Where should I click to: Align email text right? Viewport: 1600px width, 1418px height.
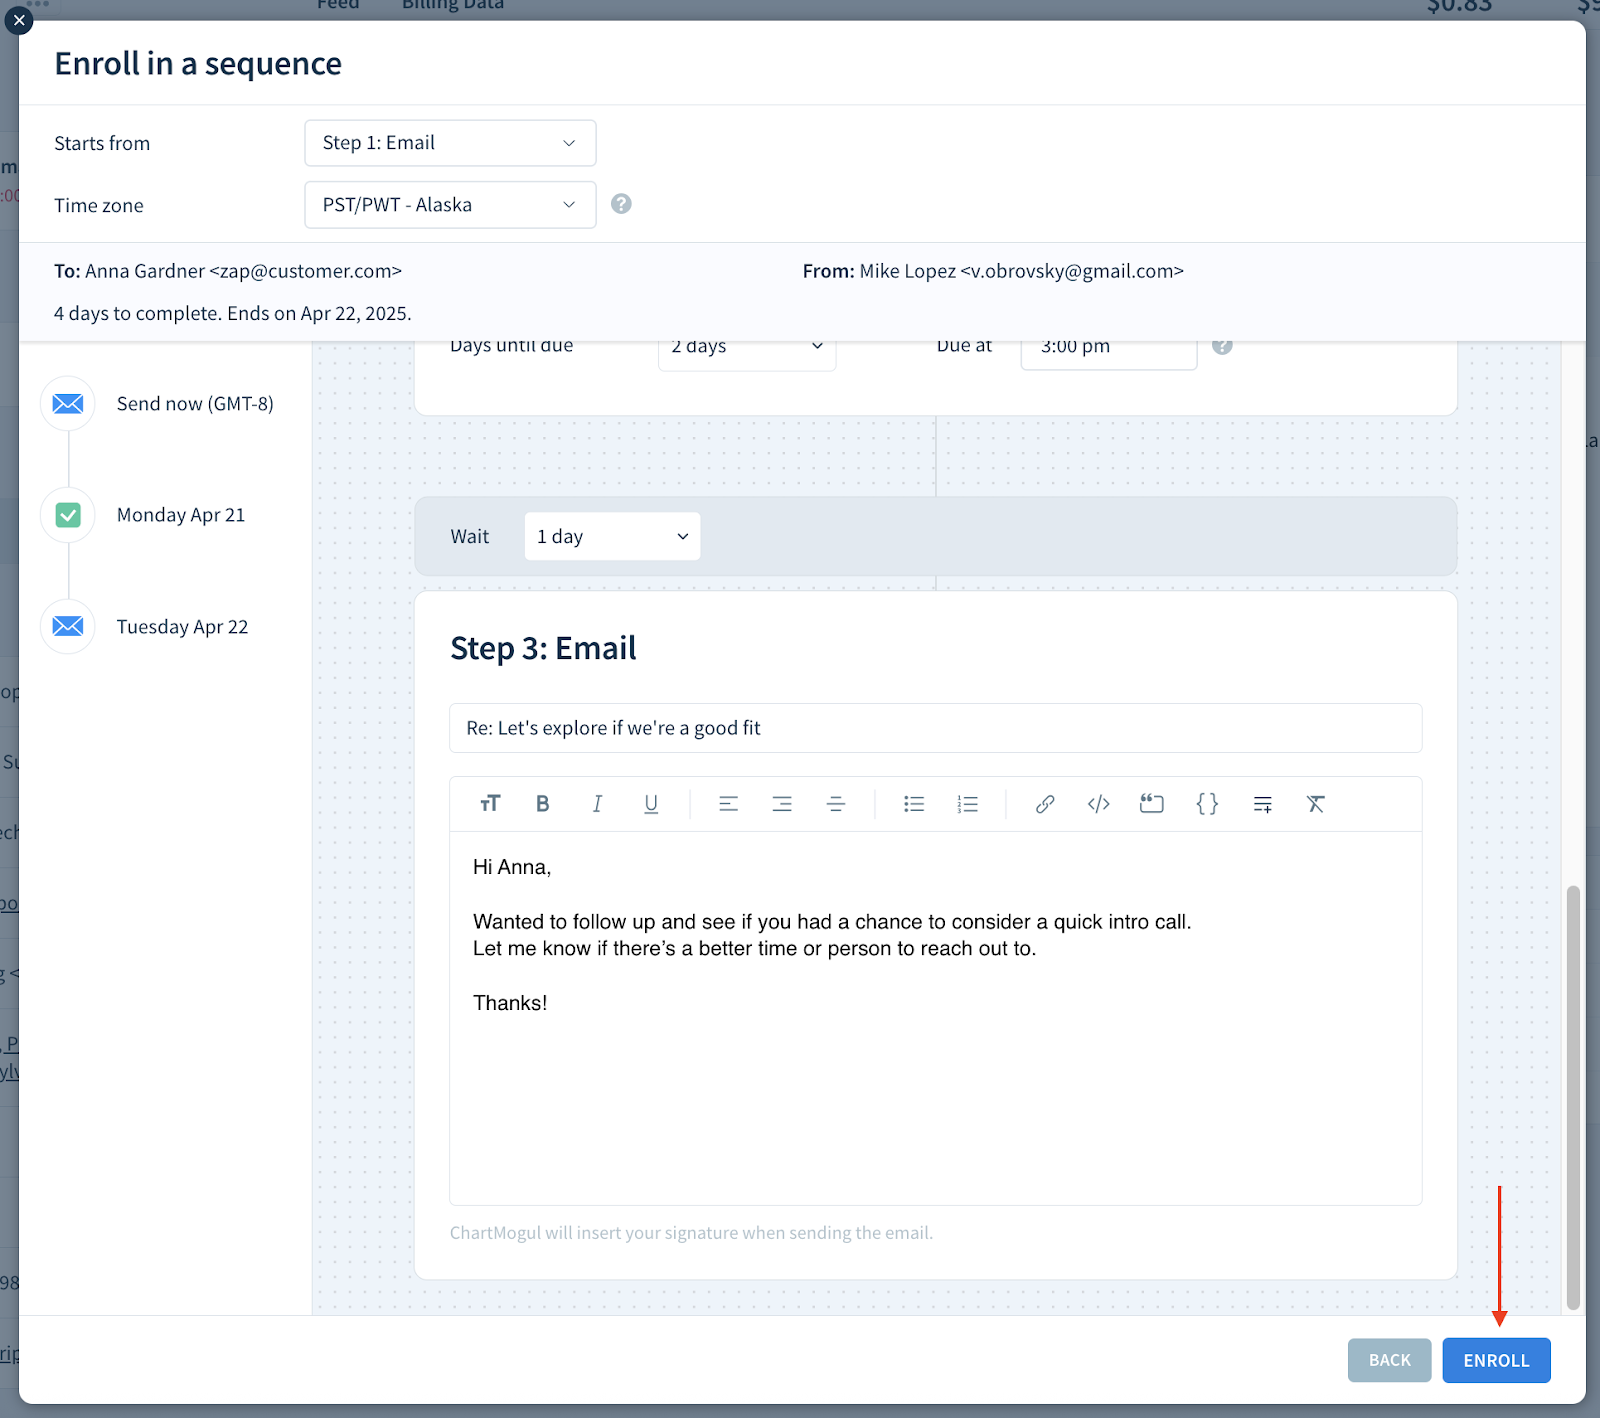[782, 804]
